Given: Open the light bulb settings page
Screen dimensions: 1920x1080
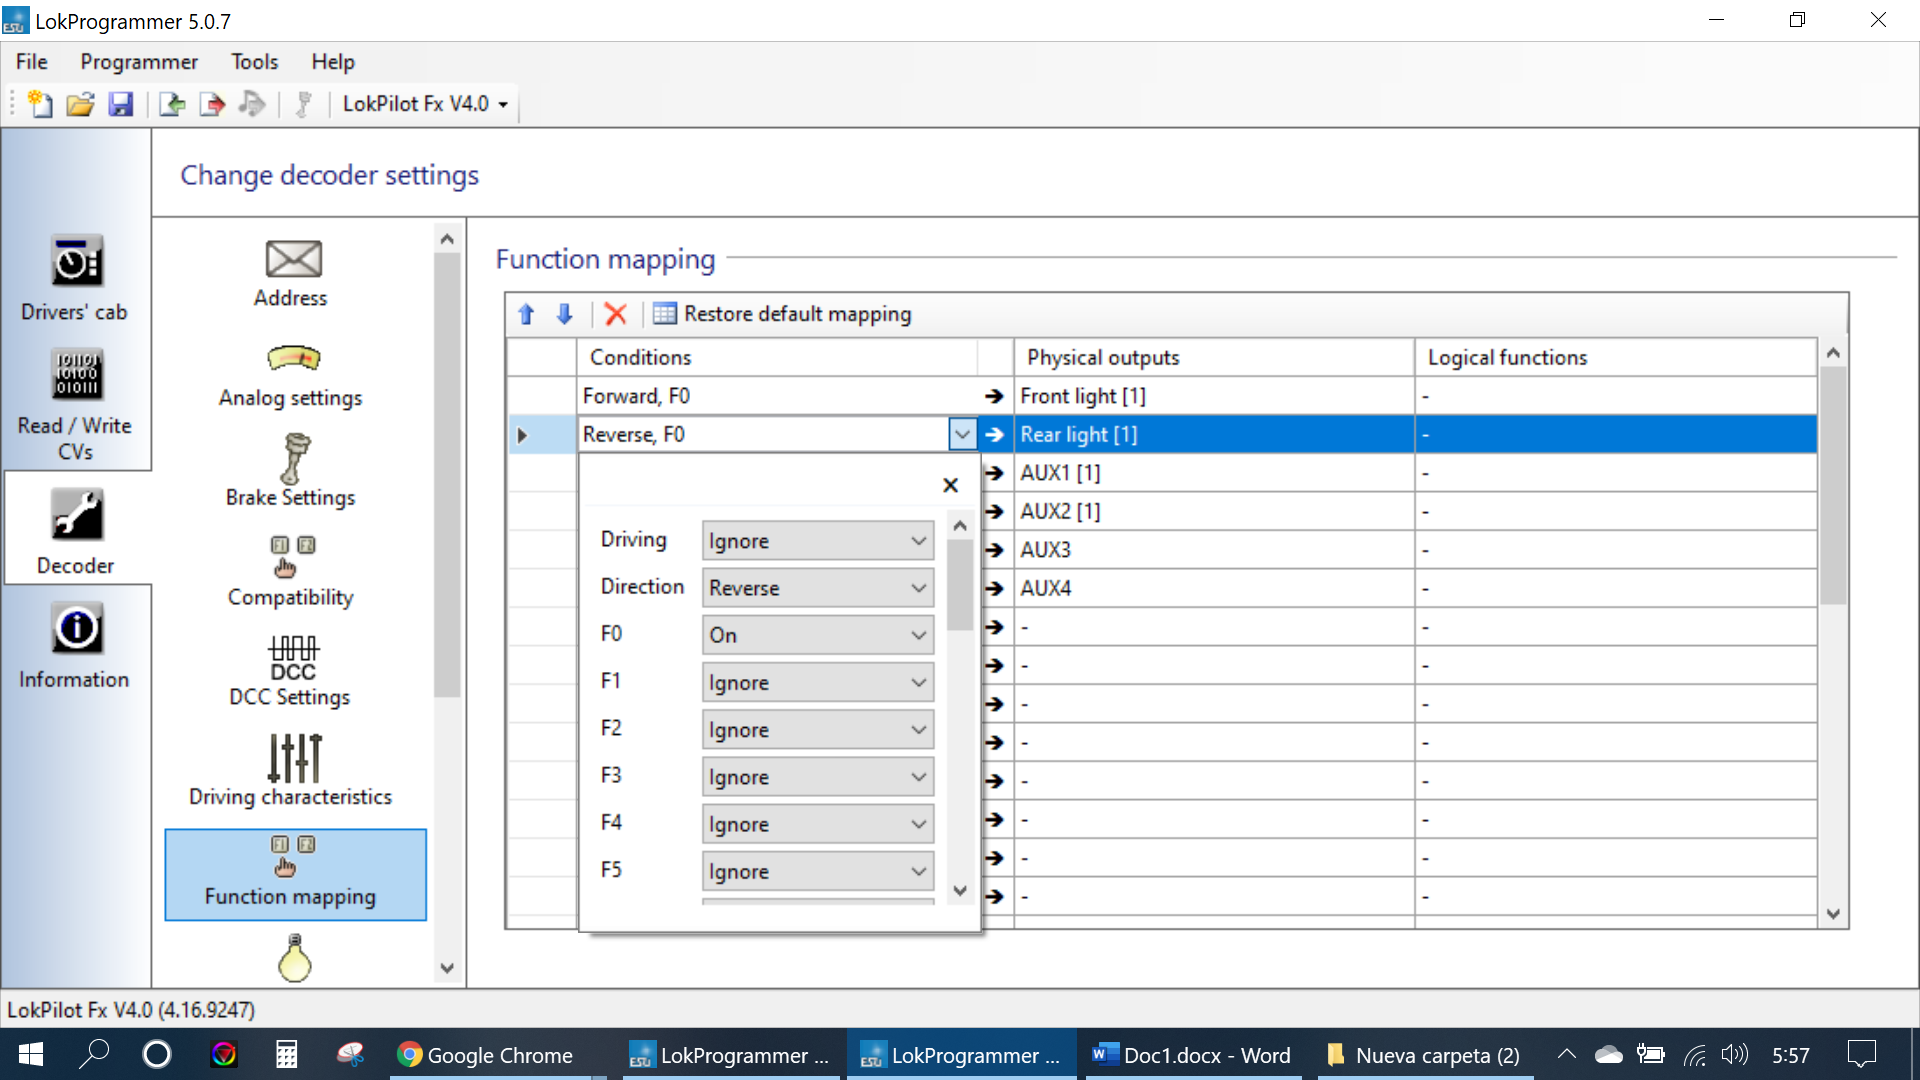Looking at the screenshot, I should [294, 958].
